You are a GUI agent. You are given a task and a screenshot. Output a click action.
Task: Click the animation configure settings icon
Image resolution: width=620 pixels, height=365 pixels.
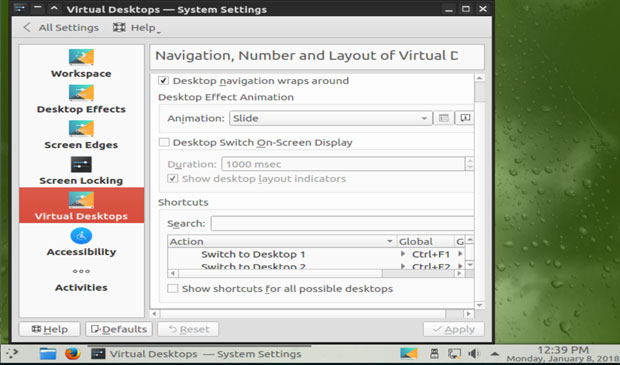(x=444, y=118)
